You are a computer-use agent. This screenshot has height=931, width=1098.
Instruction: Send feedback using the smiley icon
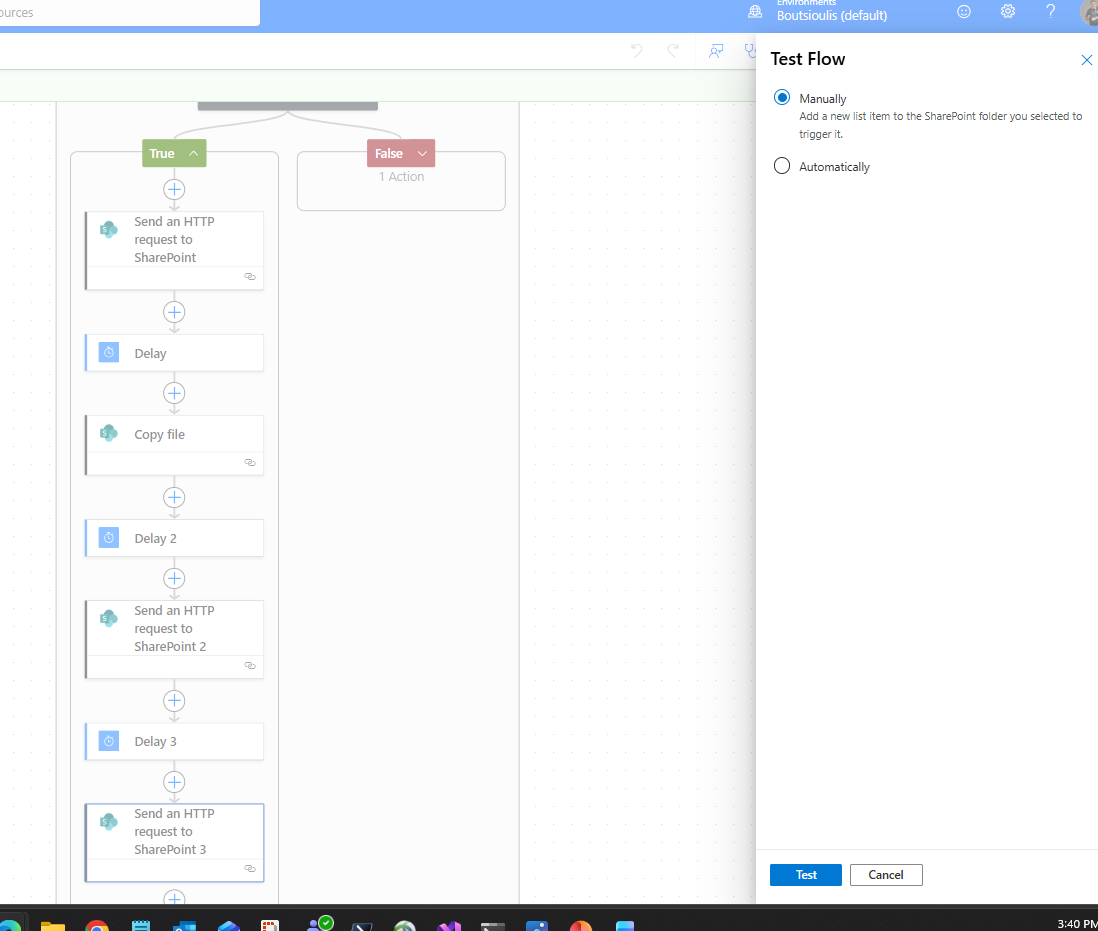[x=964, y=12]
